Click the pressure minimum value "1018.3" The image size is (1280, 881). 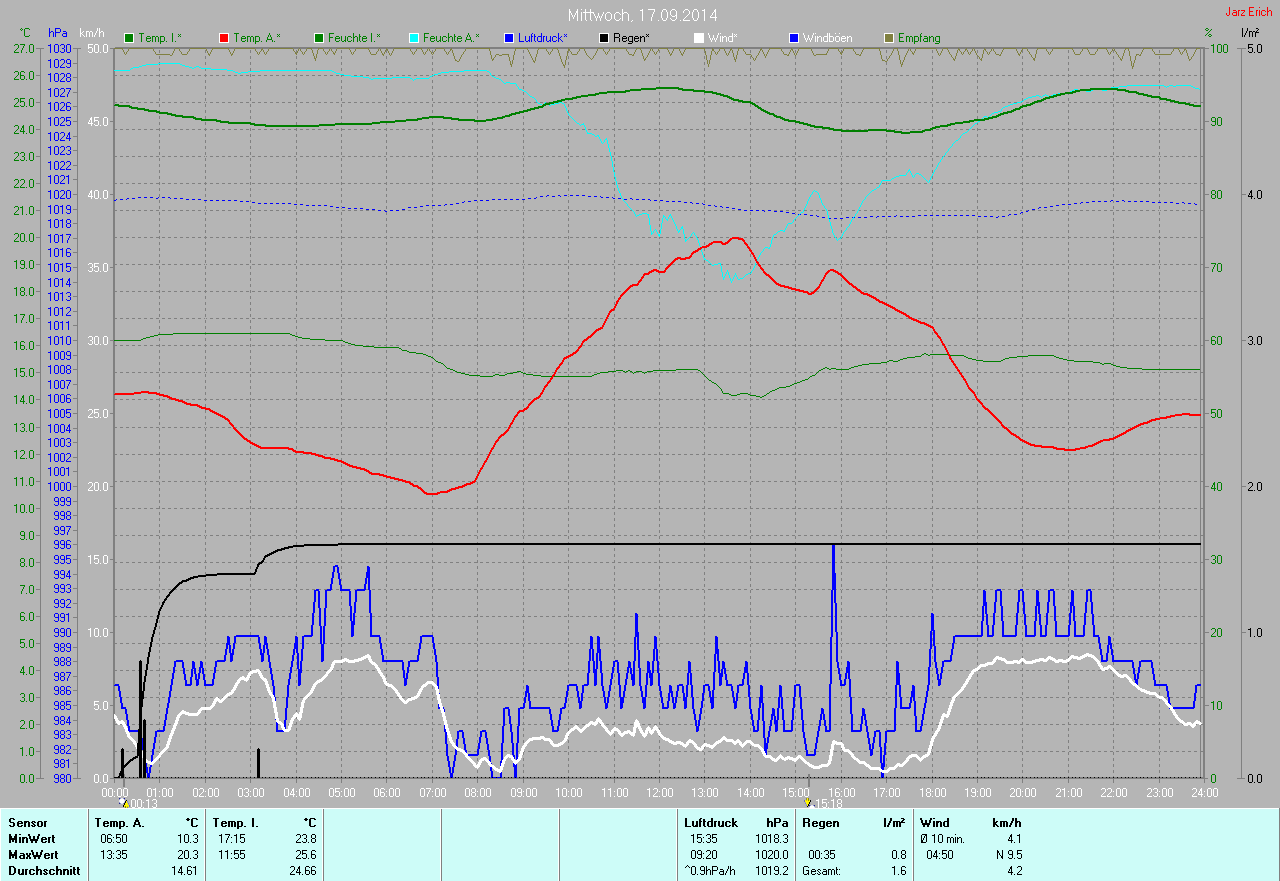pyautogui.click(x=771, y=839)
